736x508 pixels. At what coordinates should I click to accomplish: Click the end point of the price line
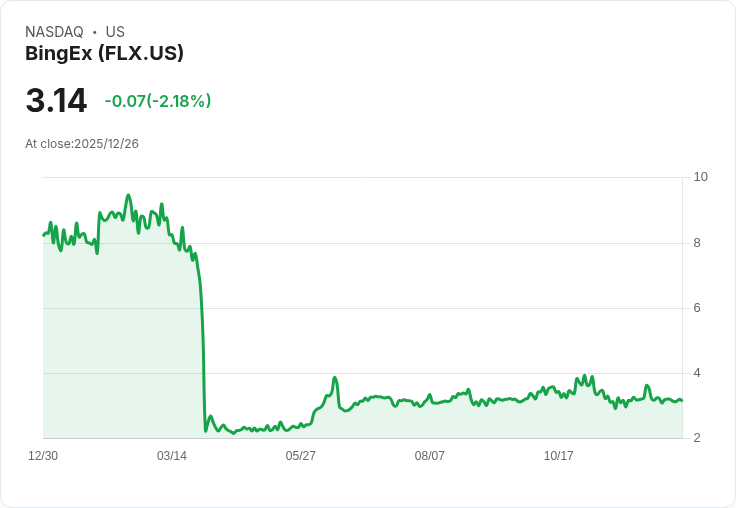point(682,400)
